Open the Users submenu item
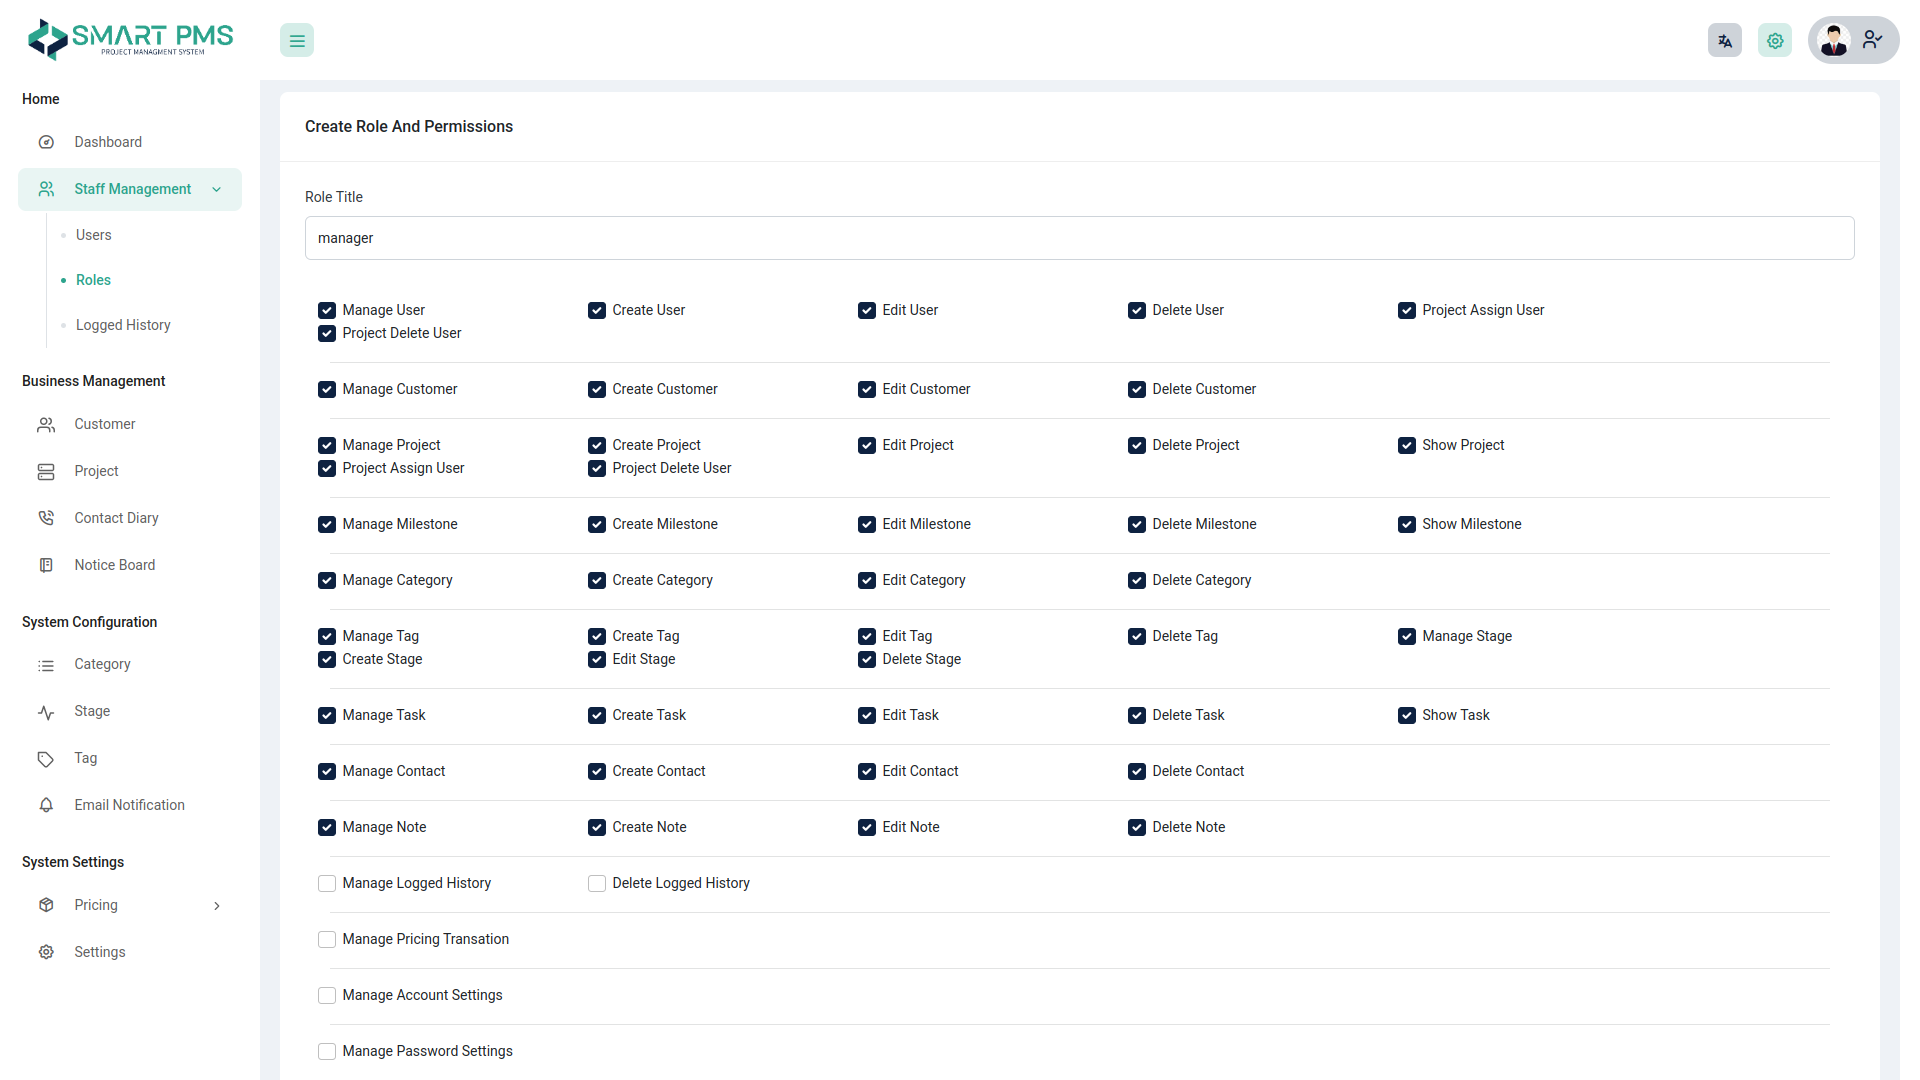 pyautogui.click(x=94, y=235)
